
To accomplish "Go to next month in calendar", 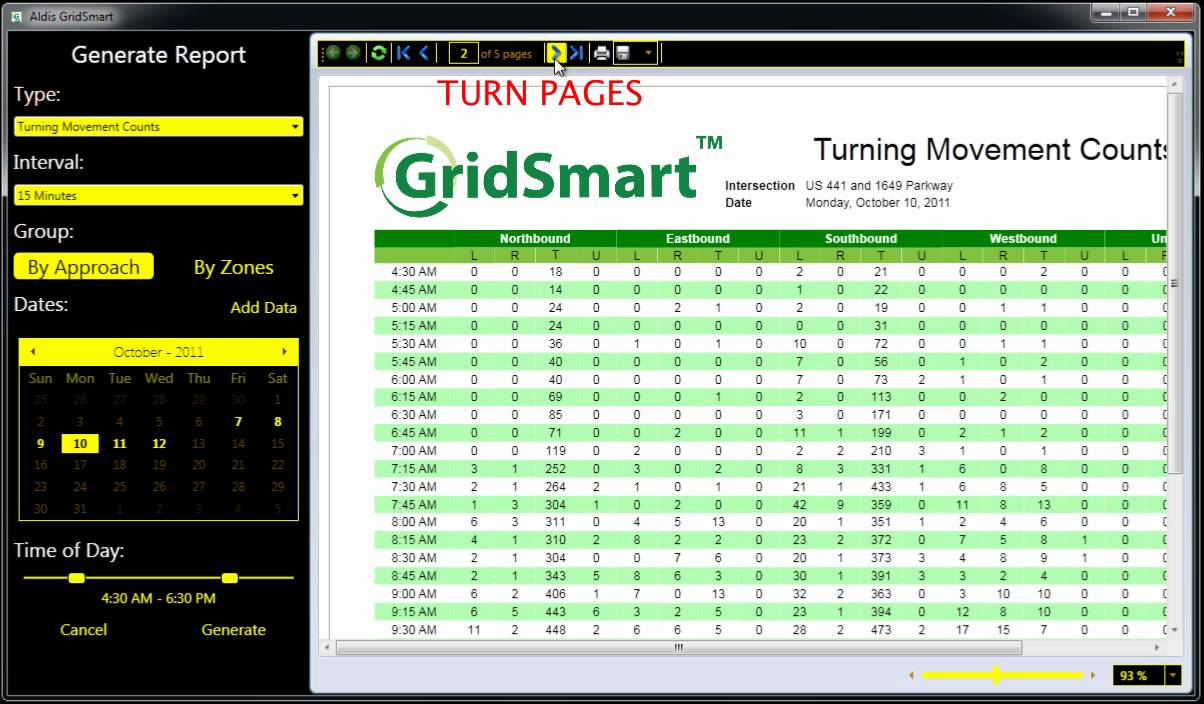I will [285, 352].
